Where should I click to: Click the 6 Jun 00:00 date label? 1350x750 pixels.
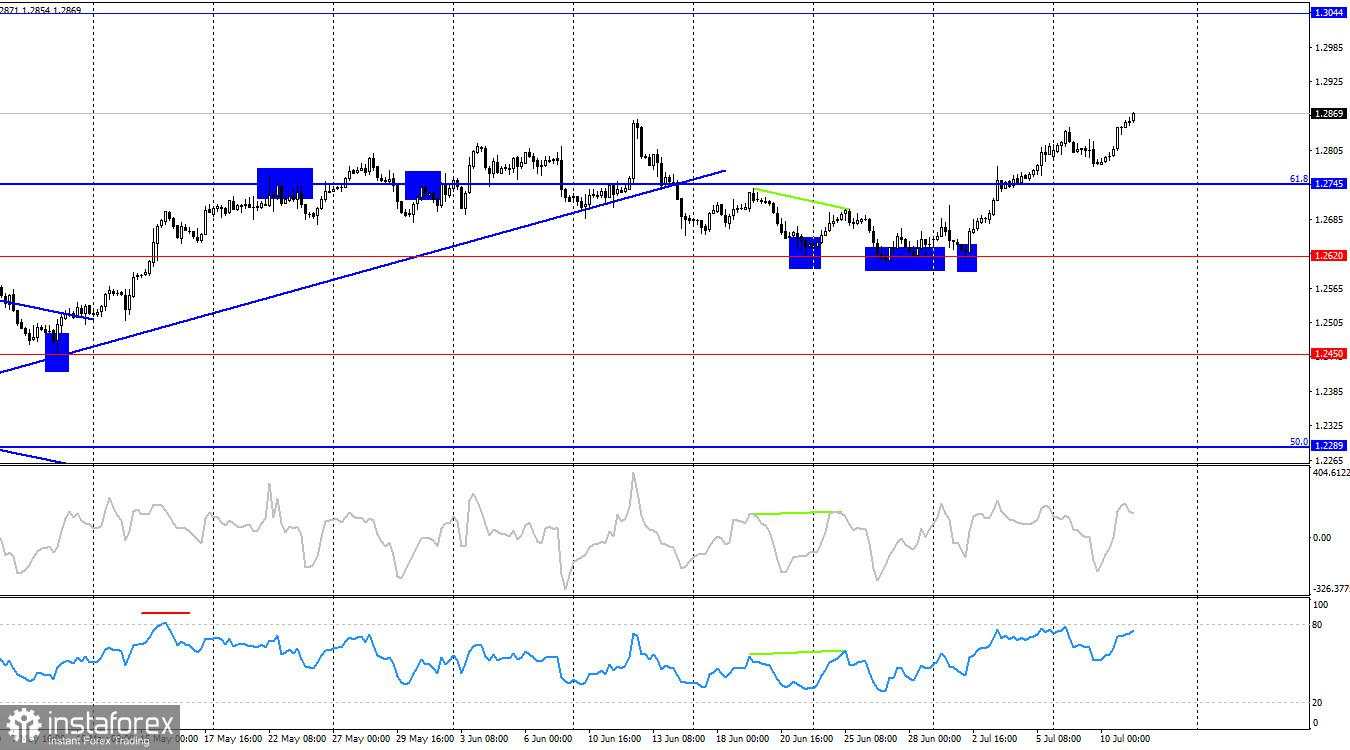point(548,739)
